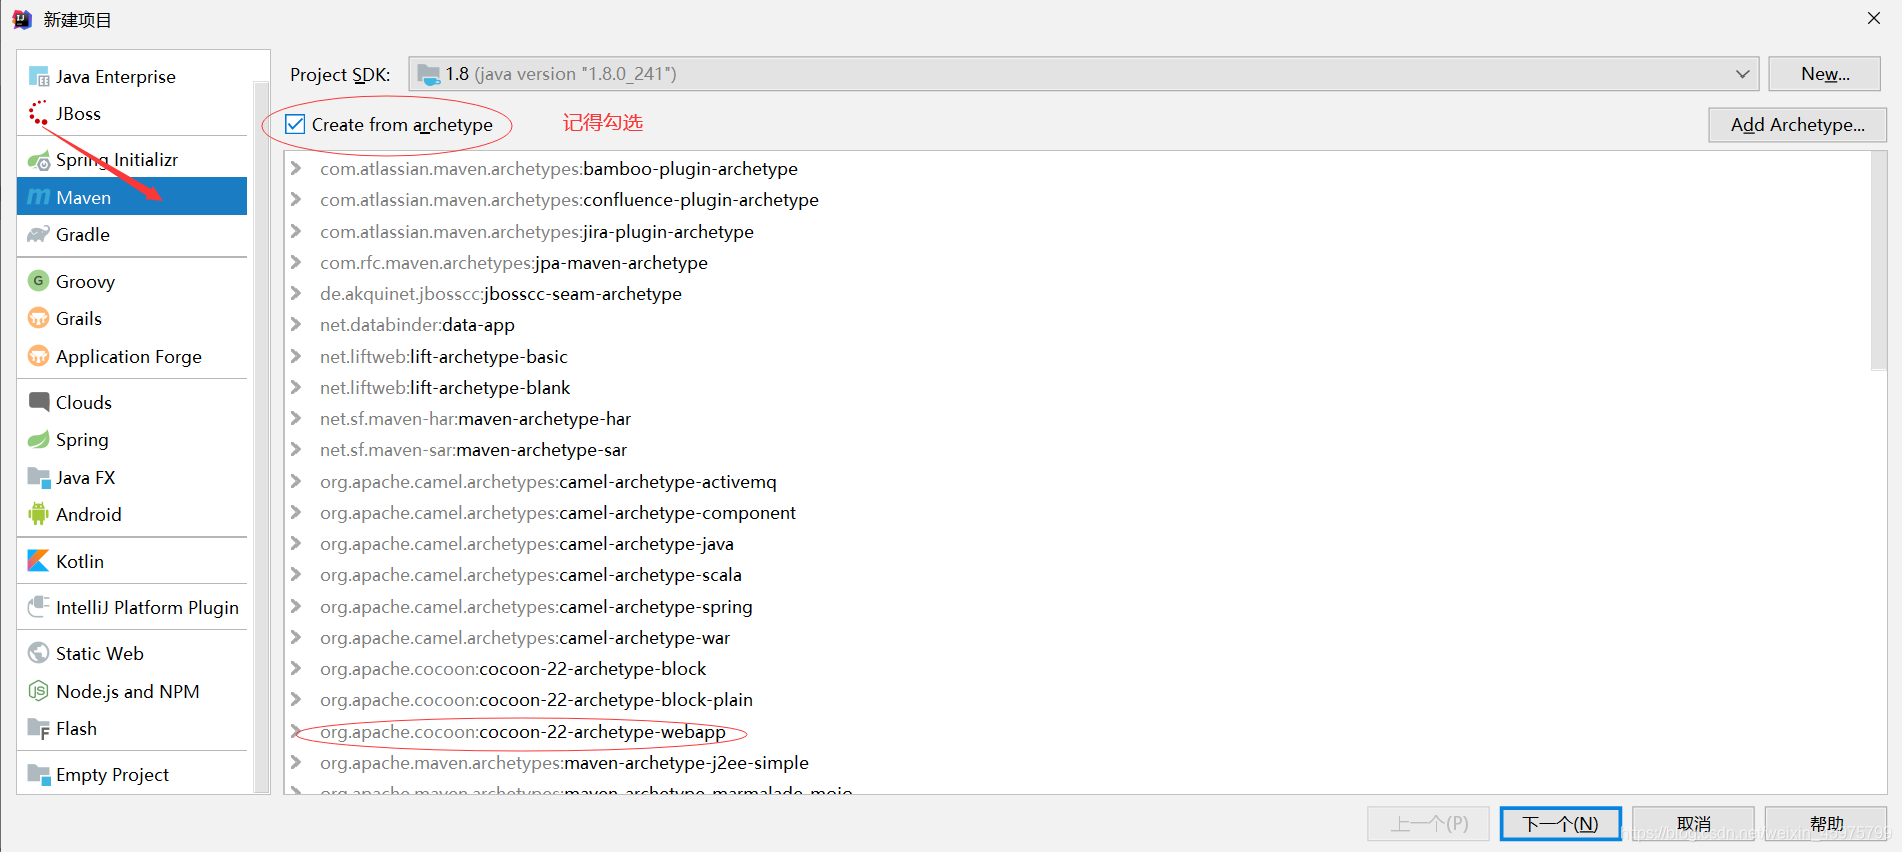Choose the Flash folder icon
The image size is (1902, 852).
pyautogui.click(x=39, y=728)
